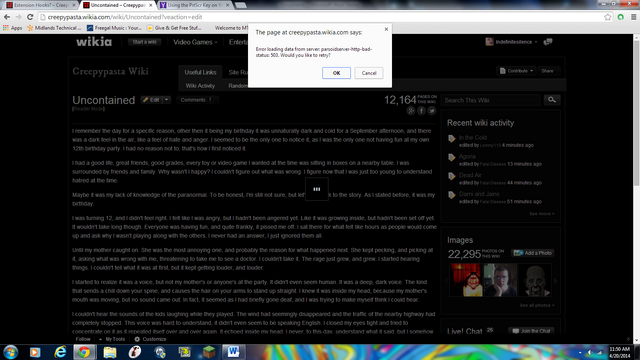Open the Give & Get Free Stuff bookmark
Viewport: 640px width, 360px height.
click(x=174, y=28)
